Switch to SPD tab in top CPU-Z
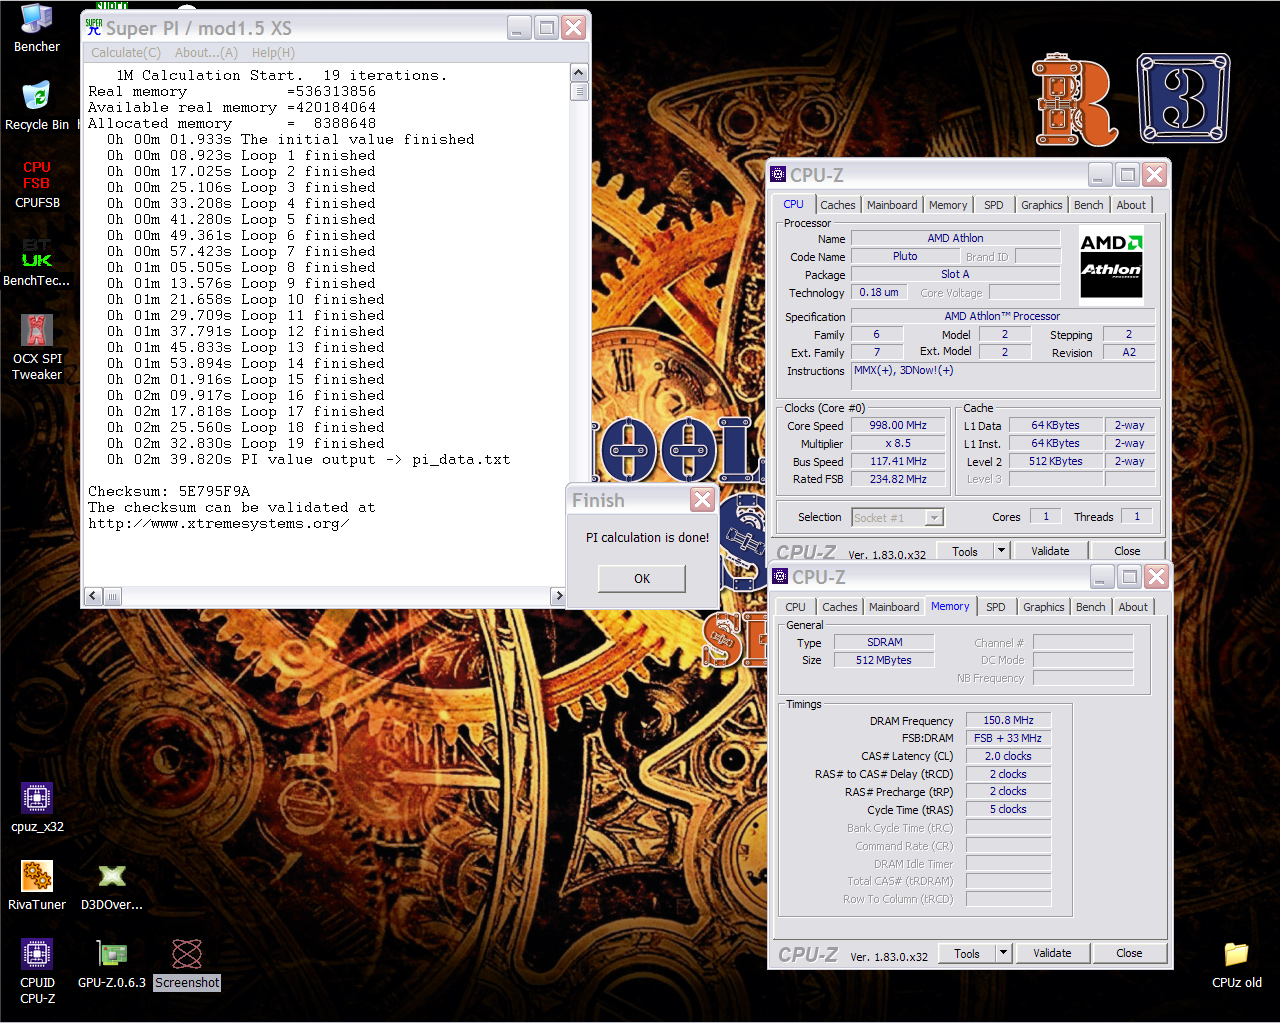1280x1024 pixels. pos(993,205)
